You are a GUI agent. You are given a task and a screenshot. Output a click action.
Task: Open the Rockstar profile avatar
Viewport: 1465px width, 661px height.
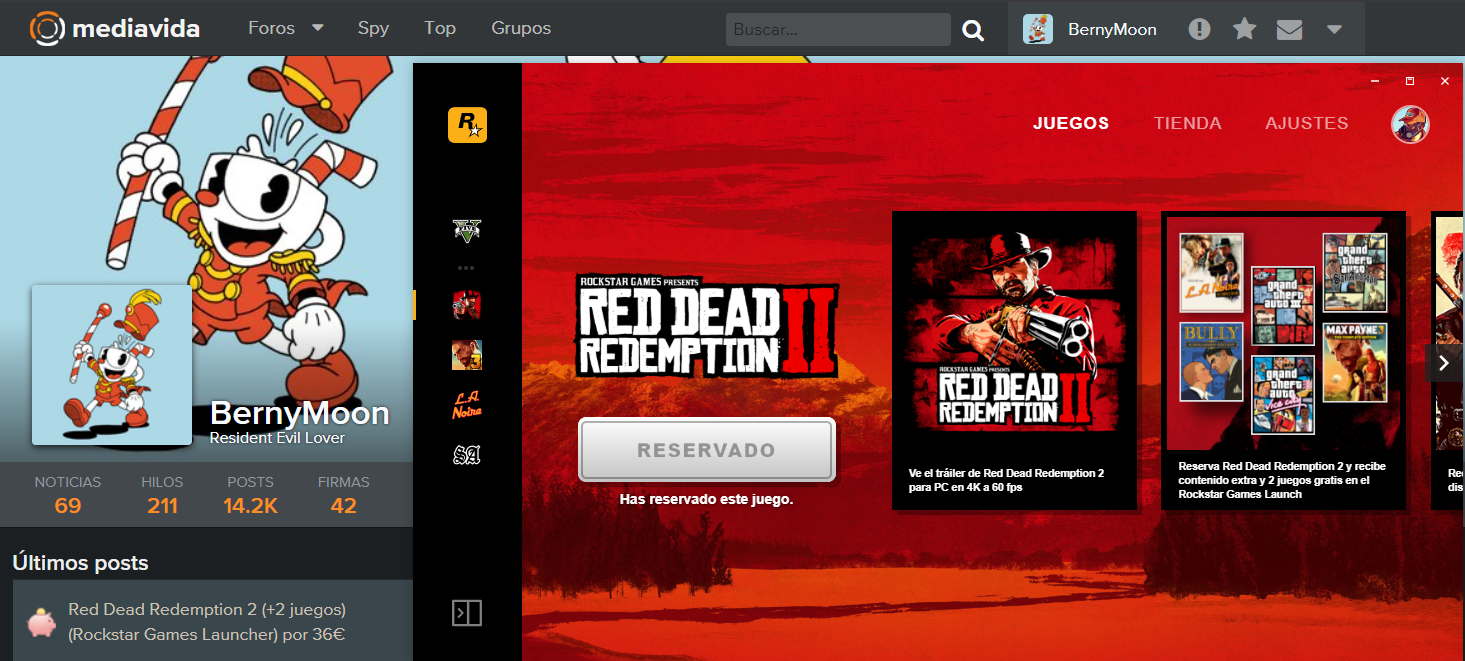tap(1411, 125)
